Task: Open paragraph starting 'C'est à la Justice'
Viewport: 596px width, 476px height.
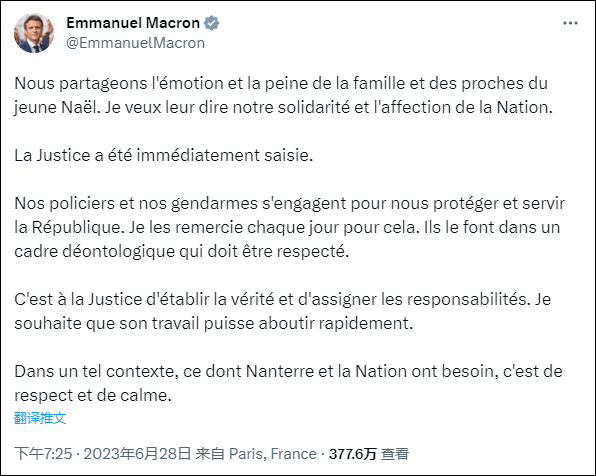Action: [x=283, y=311]
